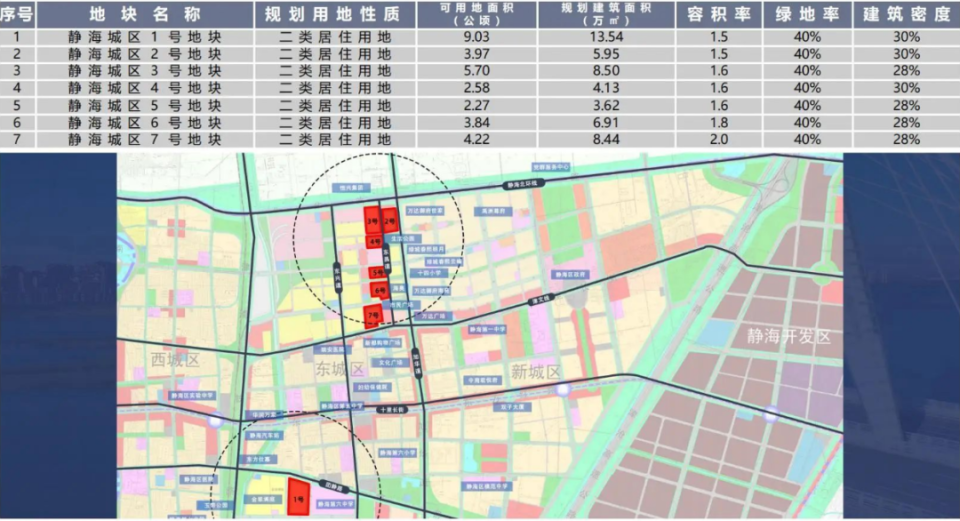Image resolution: width=960 pixels, height=521 pixels.
Task: Click the 静海第六中学 map label
Action: [x=335, y=504]
